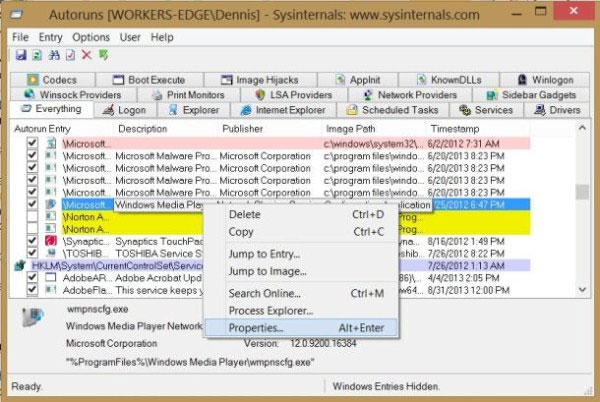Open the Help menu

tap(162, 37)
